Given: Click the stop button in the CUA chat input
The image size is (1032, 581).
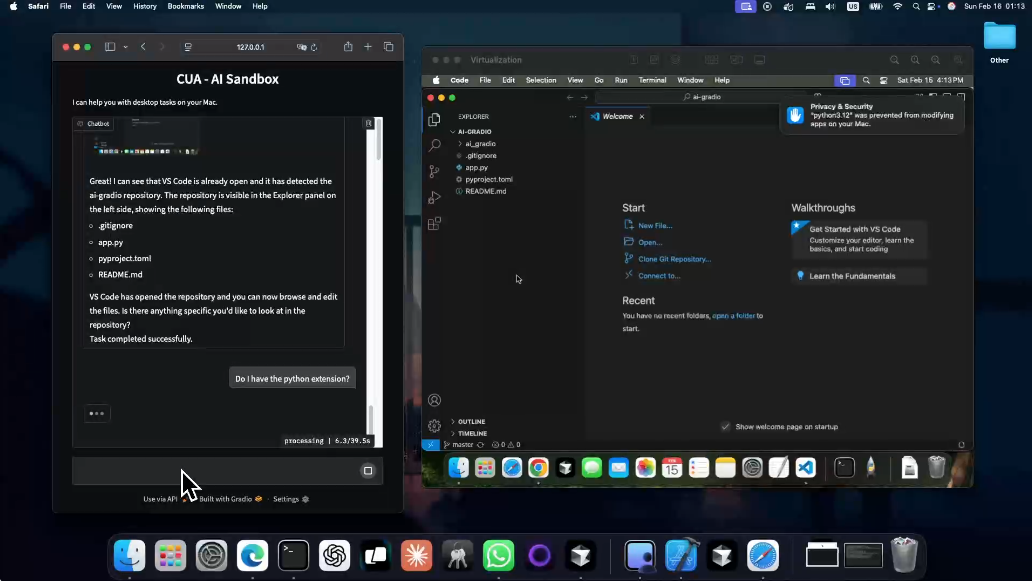Looking at the screenshot, I should click(368, 470).
